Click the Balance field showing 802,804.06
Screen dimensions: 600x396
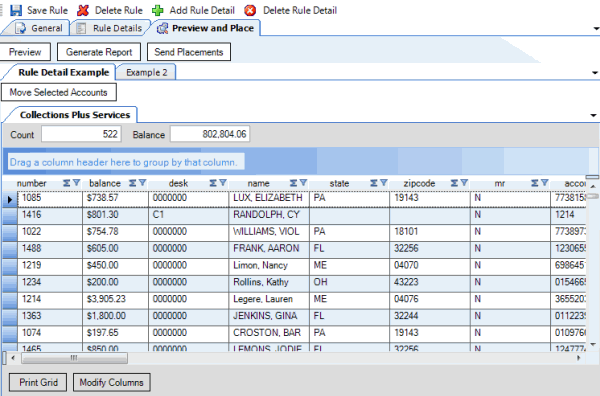coord(210,134)
